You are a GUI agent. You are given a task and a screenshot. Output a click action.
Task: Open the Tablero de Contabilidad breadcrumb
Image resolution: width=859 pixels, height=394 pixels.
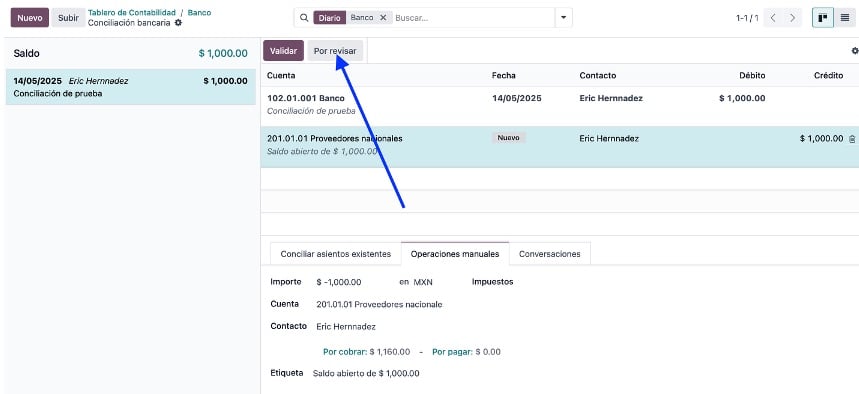132,12
